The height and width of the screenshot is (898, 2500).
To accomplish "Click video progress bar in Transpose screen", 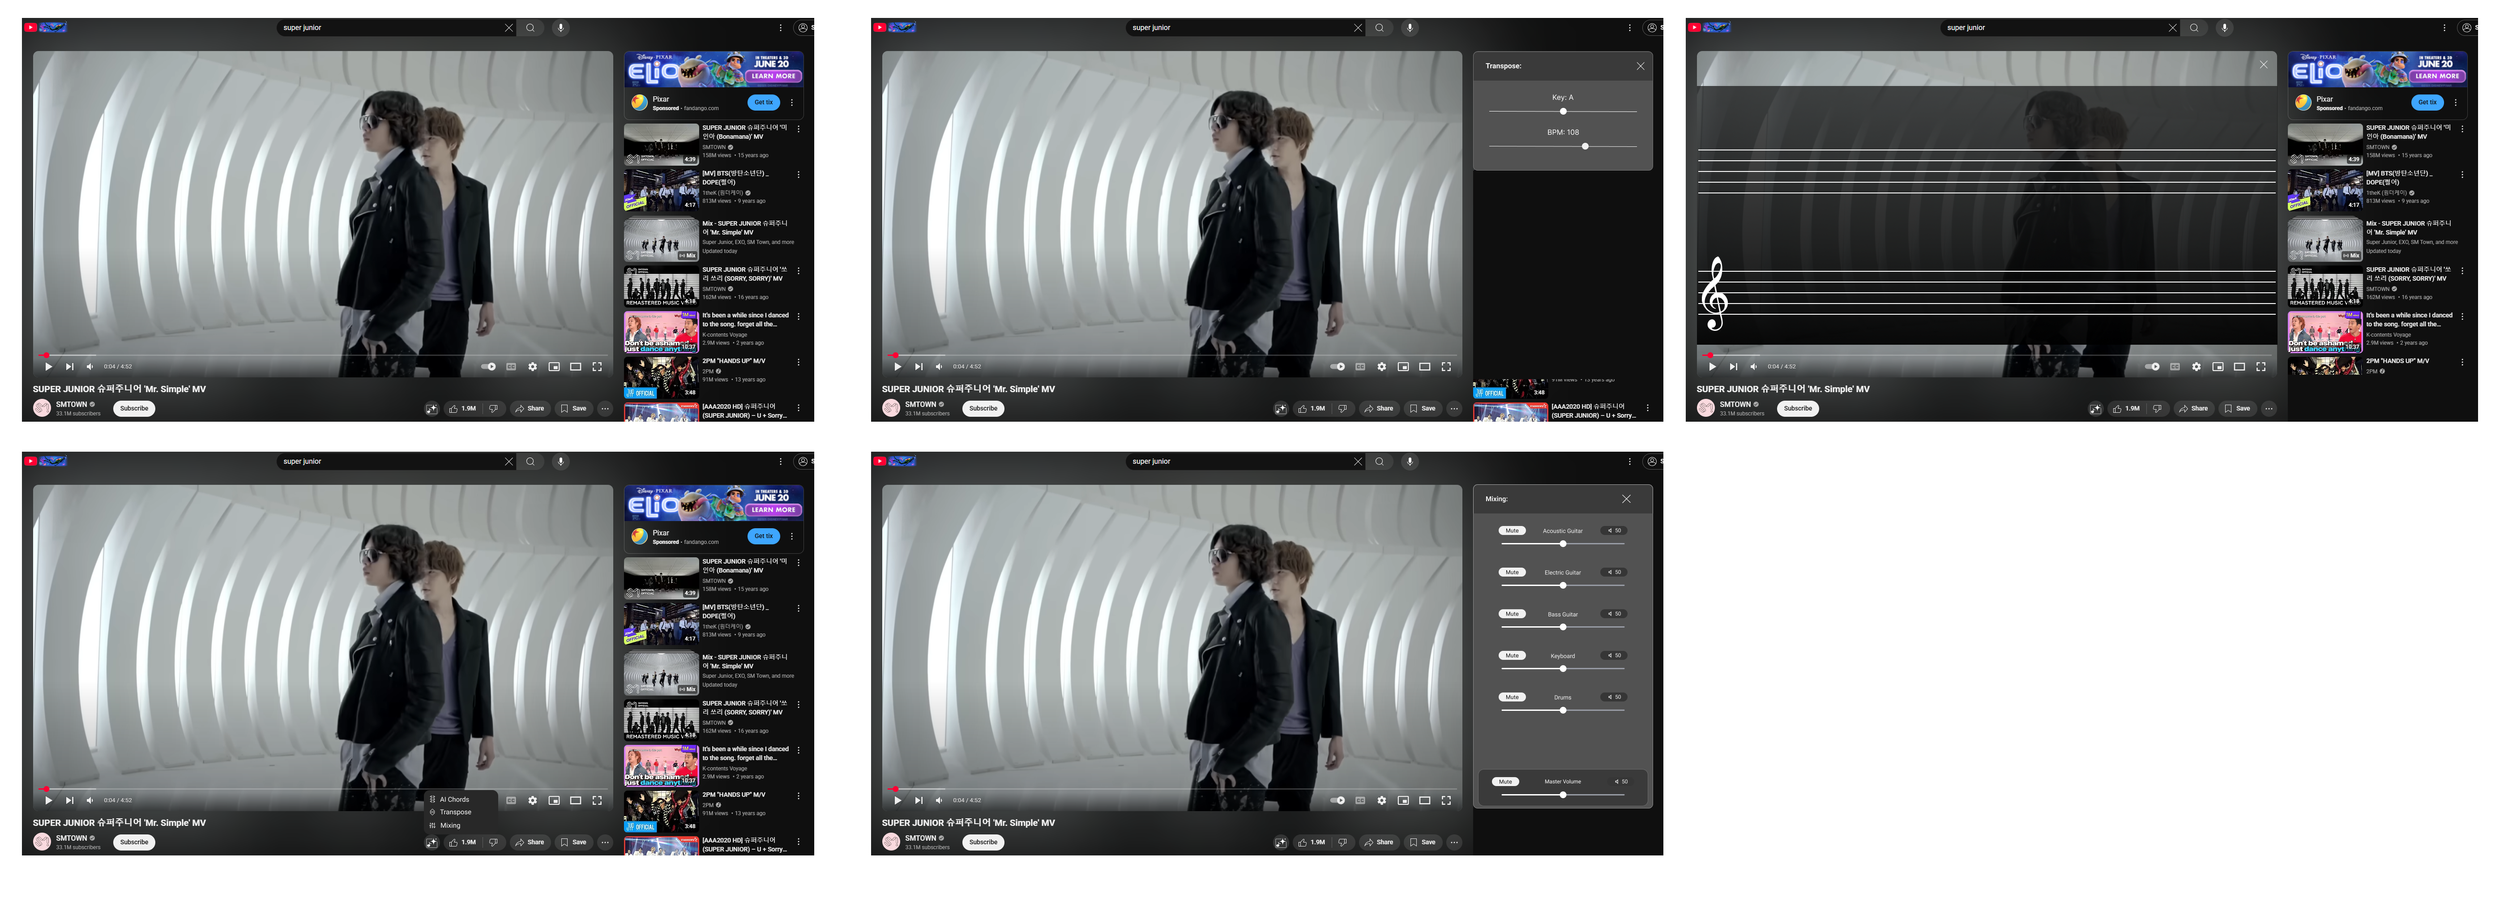I will click(1171, 355).
